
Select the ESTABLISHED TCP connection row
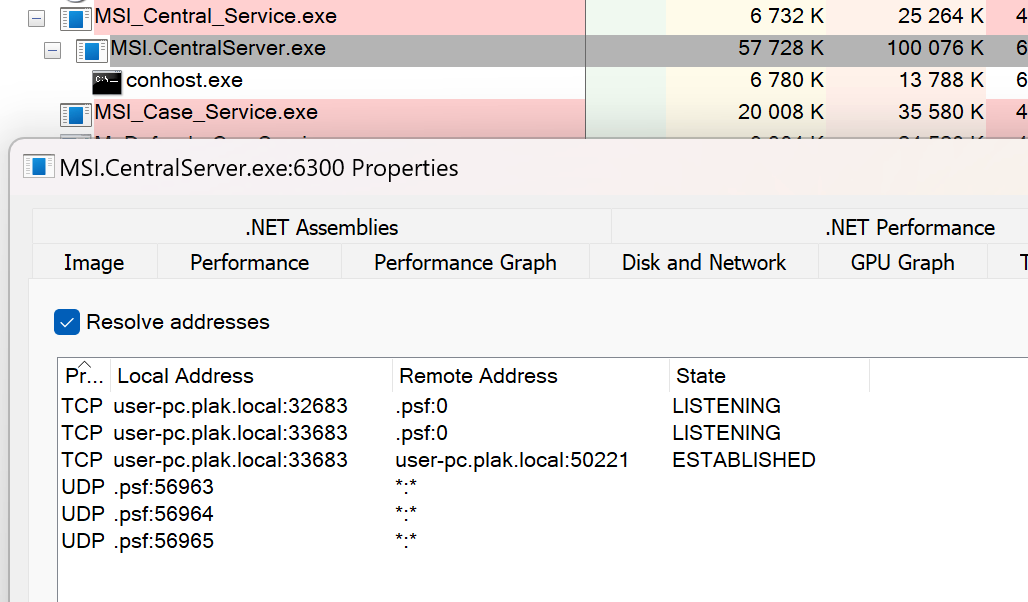coord(438,460)
